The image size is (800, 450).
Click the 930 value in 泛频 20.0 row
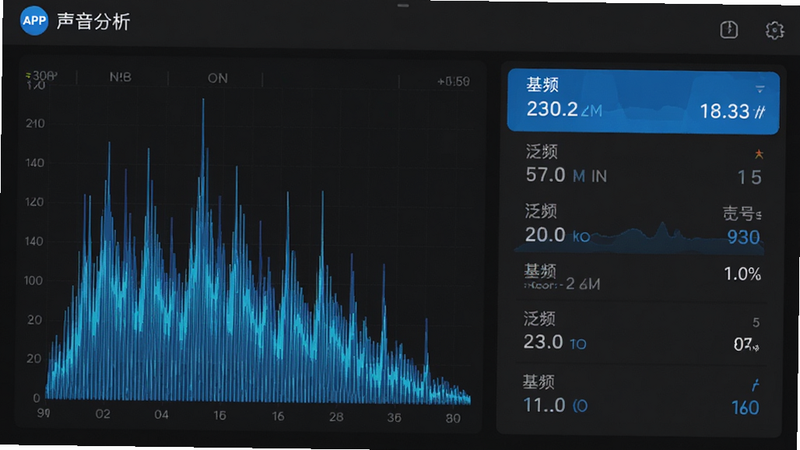pyautogui.click(x=743, y=237)
